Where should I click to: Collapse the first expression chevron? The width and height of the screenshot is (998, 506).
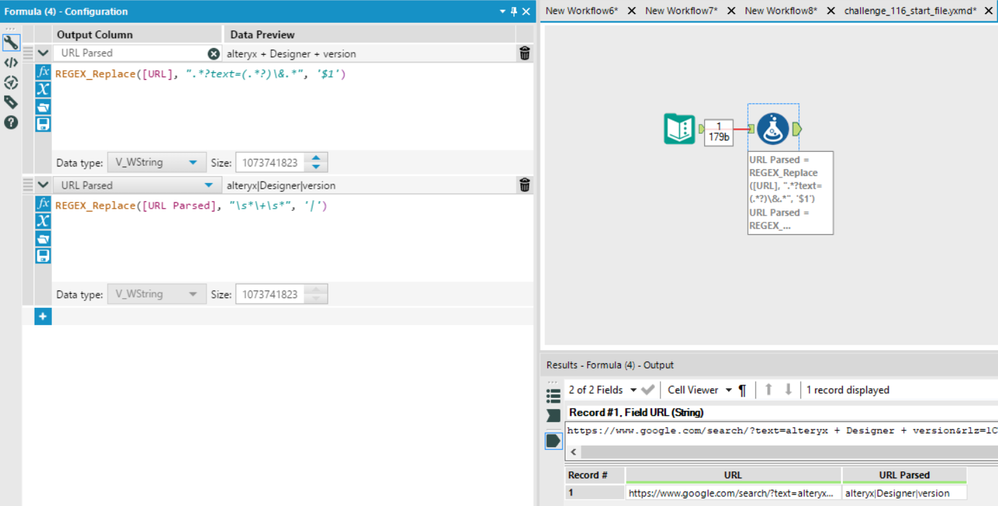(43, 53)
